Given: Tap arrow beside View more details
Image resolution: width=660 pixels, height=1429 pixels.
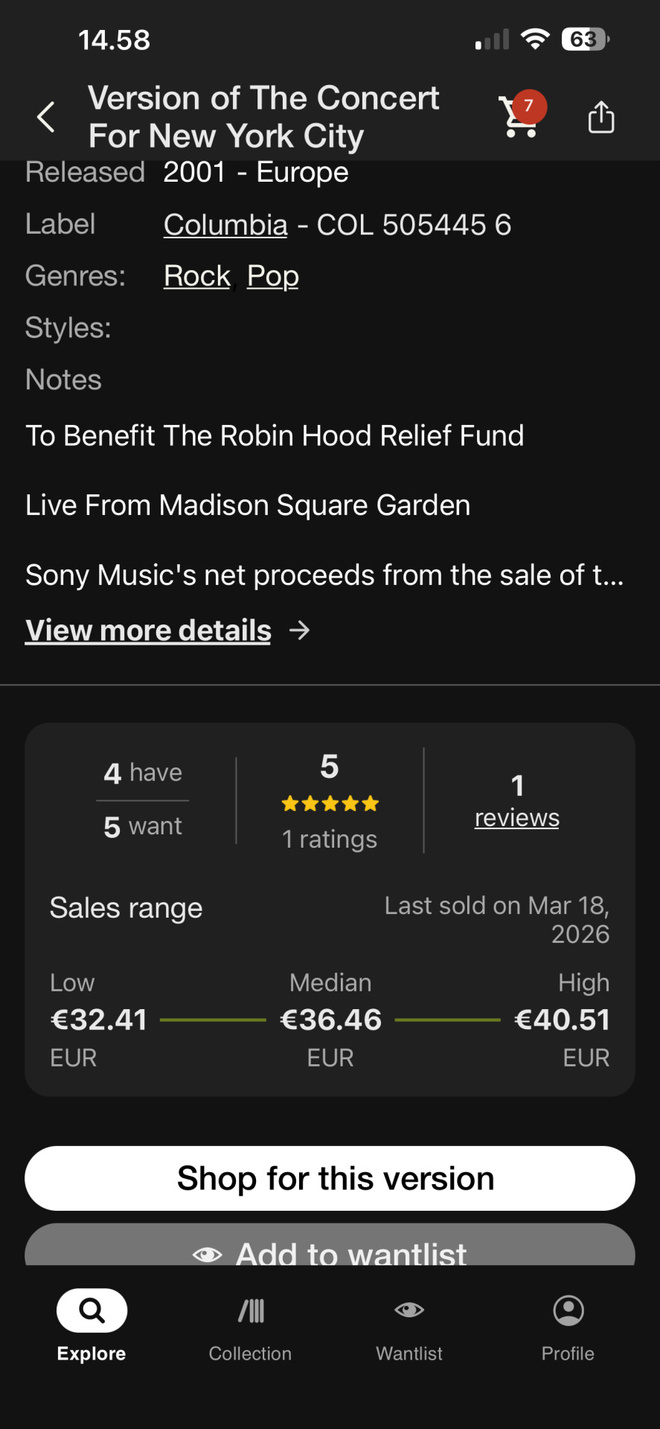Looking at the screenshot, I should pos(299,630).
